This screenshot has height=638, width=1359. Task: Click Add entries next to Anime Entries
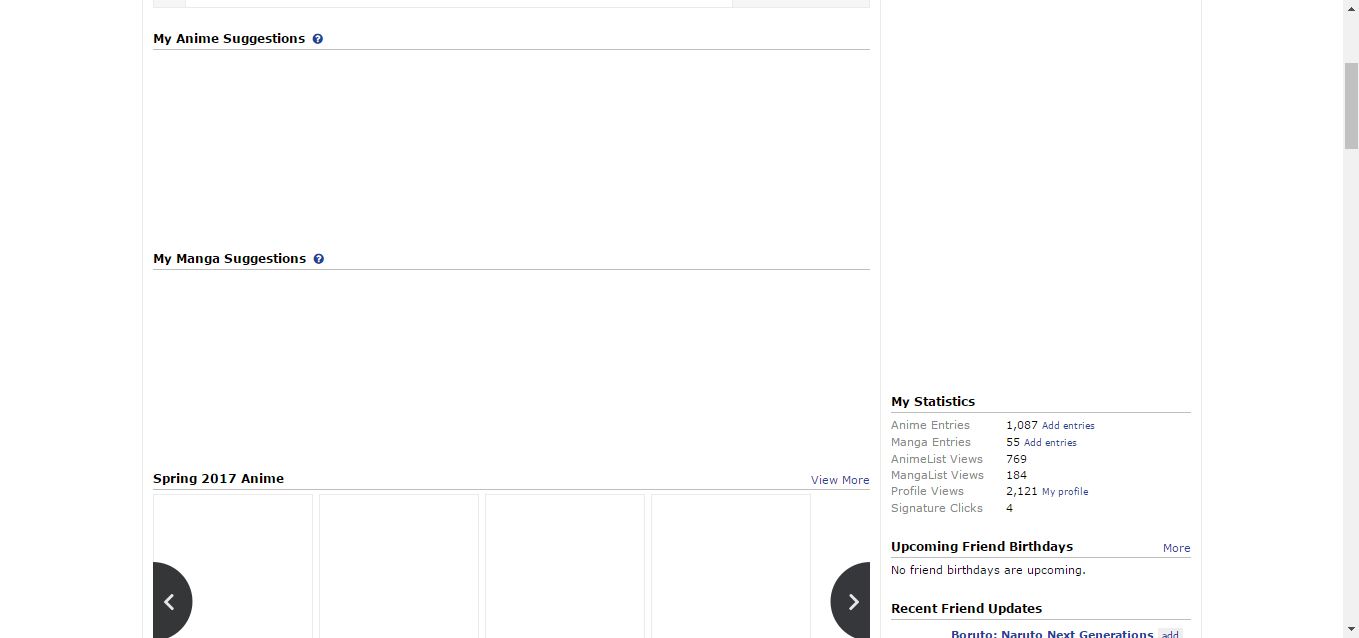[x=1067, y=426]
